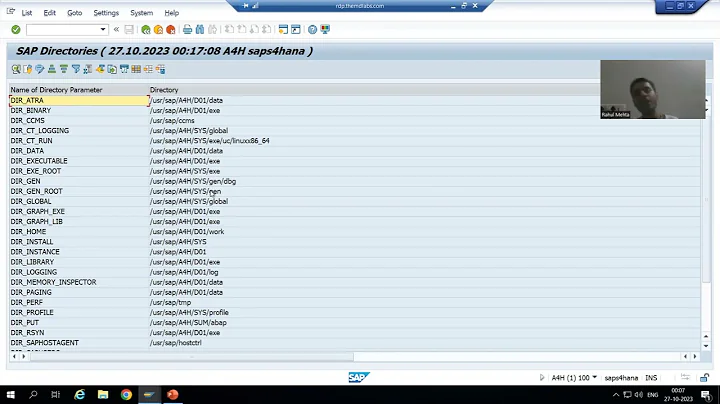The image size is (720, 404).
Task: Click the path /usr/sap/A4H/SYS/exe/uc/linuxx86_64
Action: coord(209,140)
